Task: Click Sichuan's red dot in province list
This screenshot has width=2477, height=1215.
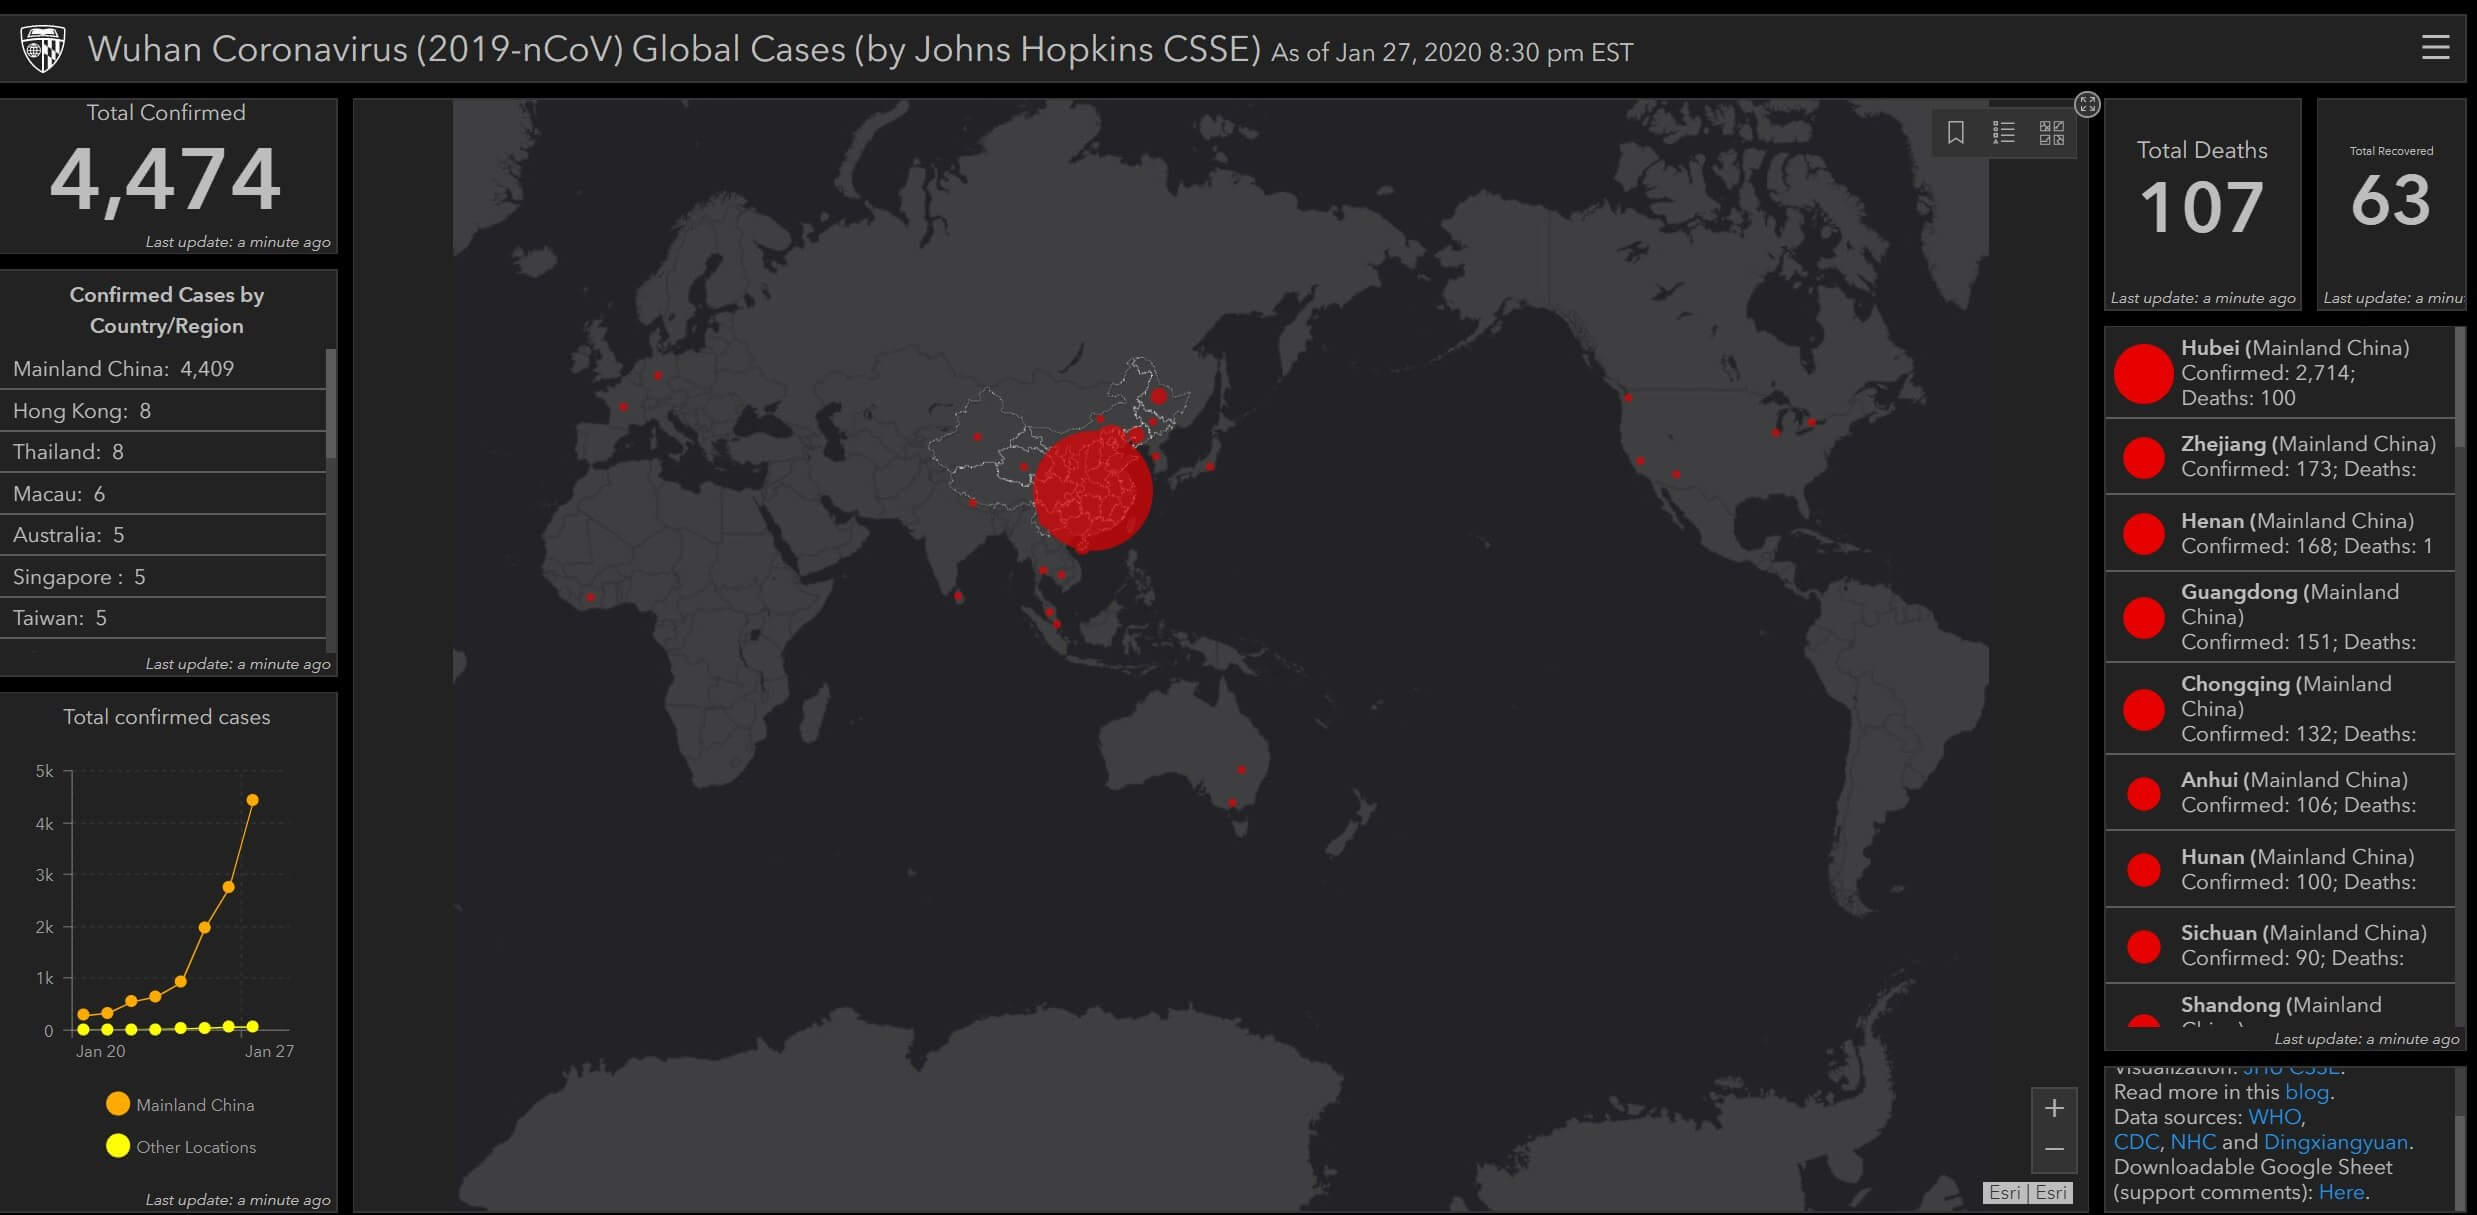Action: coord(2143,946)
